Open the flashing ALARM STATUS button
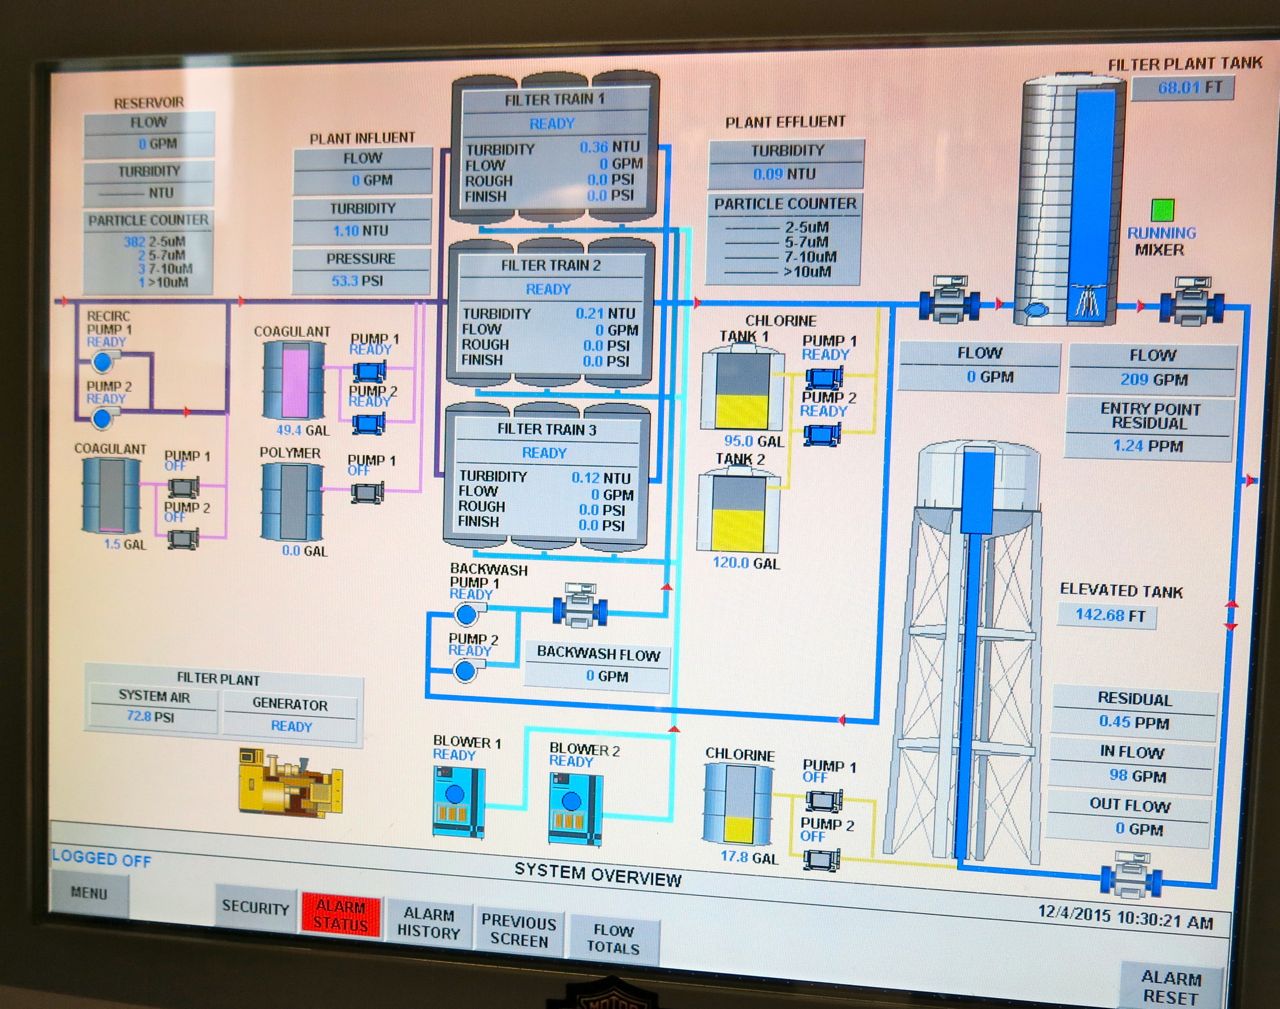1280x1009 pixels. pyautogui.click(x=340, y=915)
